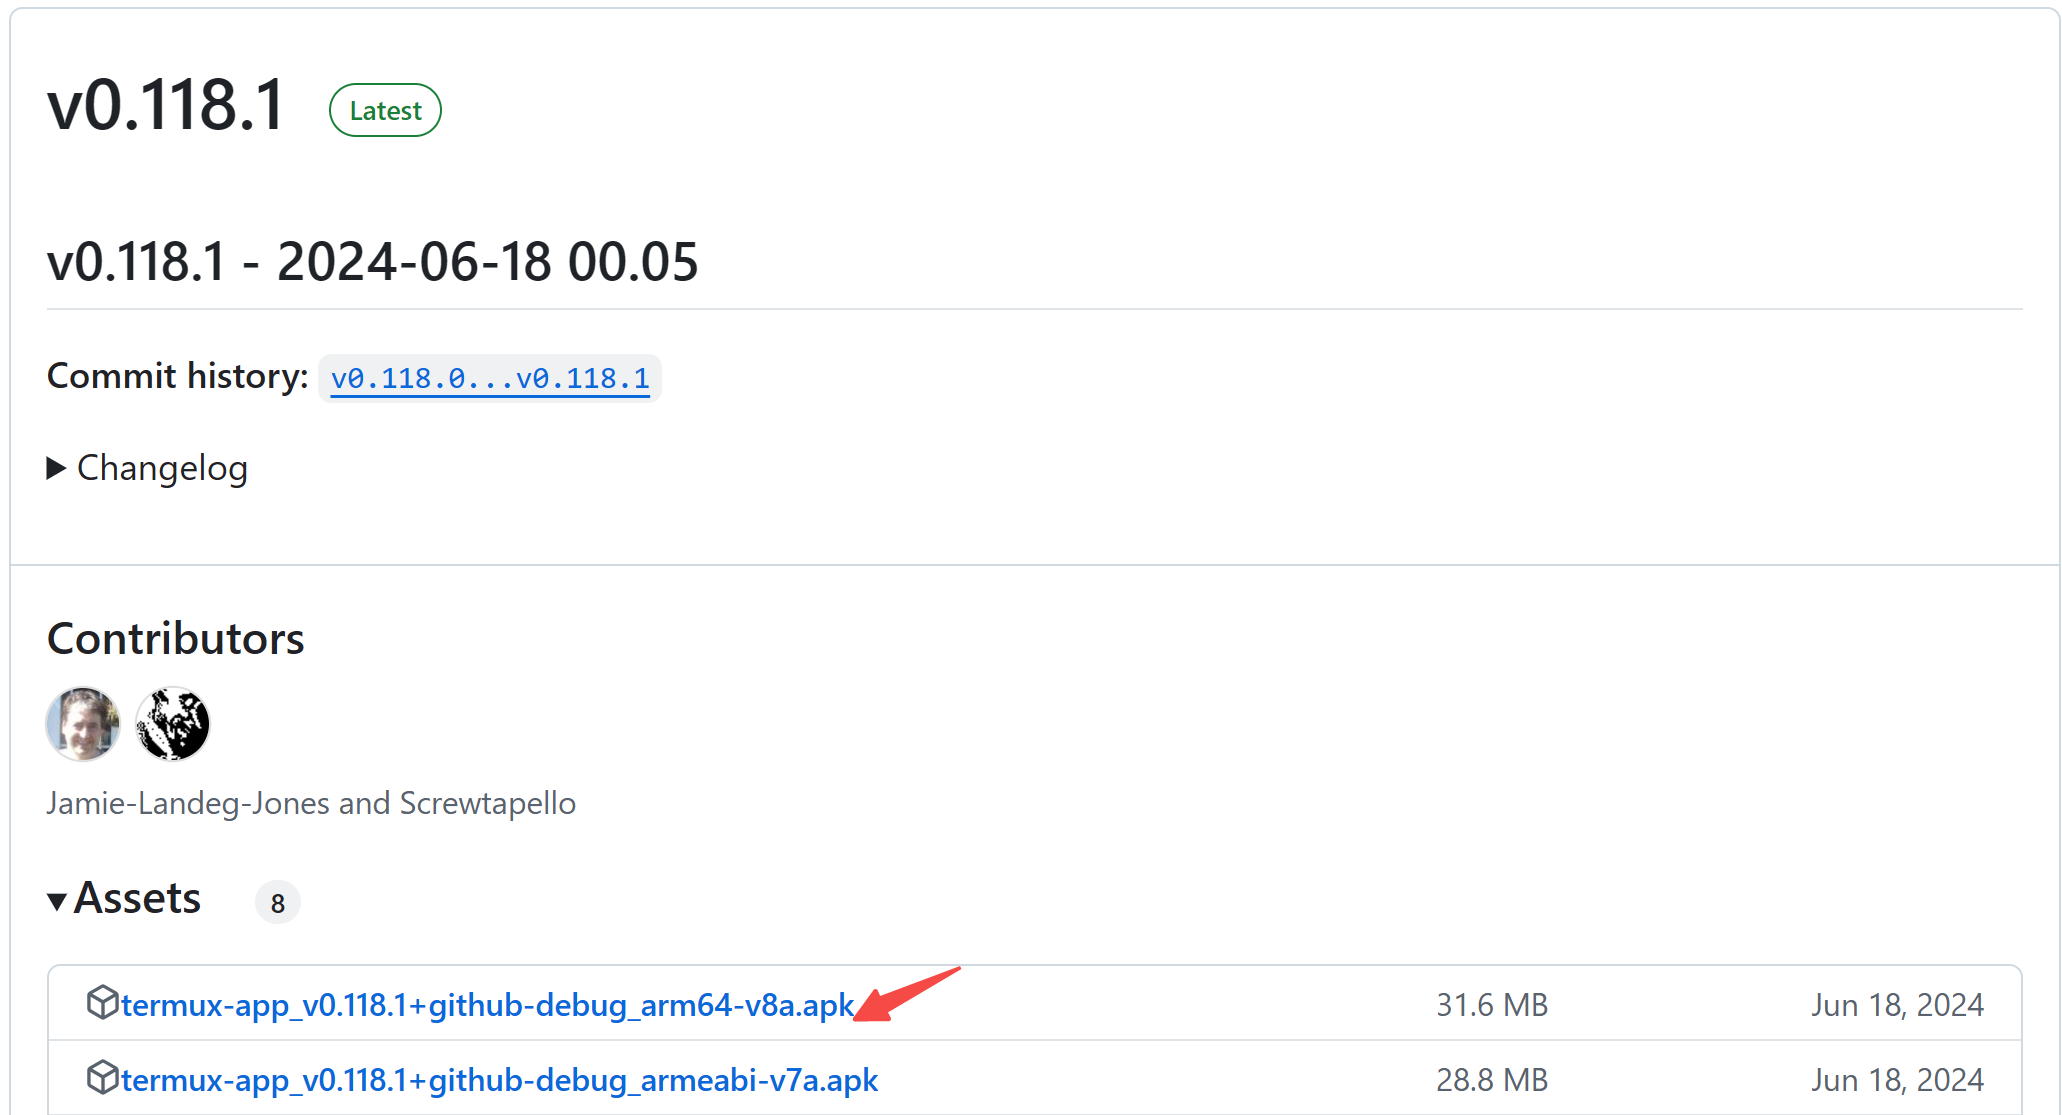This screenshot has height=1115, width=2062.
Task: Click the 31.6 MB file size
Action: (x=1491, y=1005)
